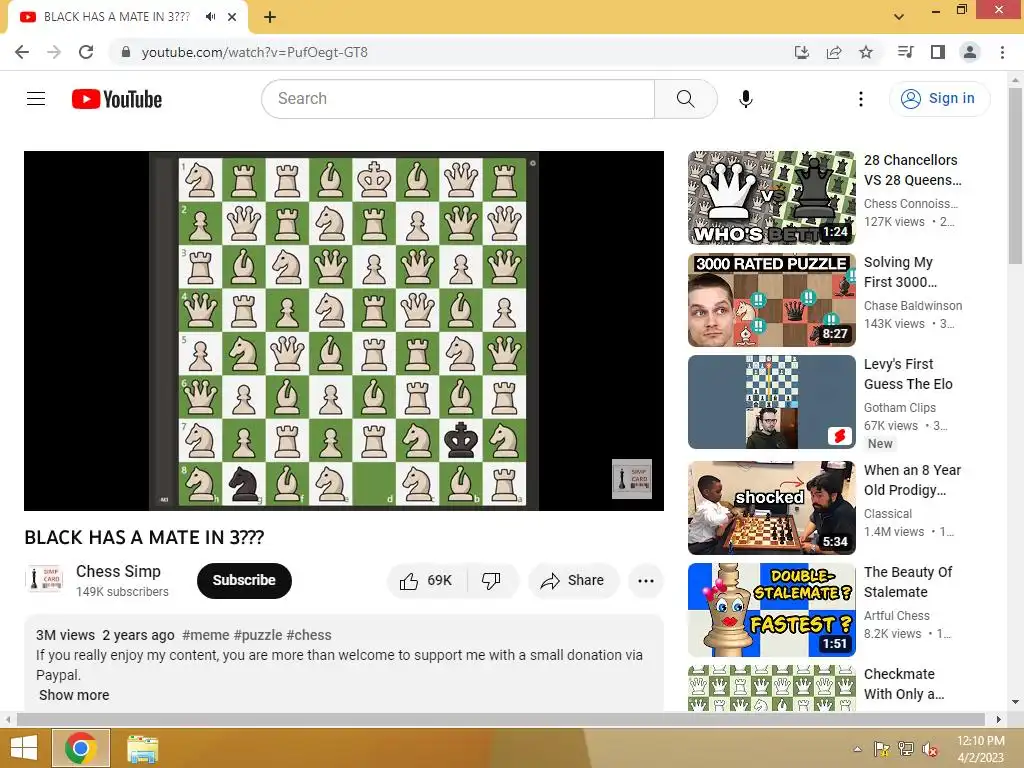Open The Beauty Of Stalemate title
The height and width of the screenshot is (768, 1024).
click(908, 582)
